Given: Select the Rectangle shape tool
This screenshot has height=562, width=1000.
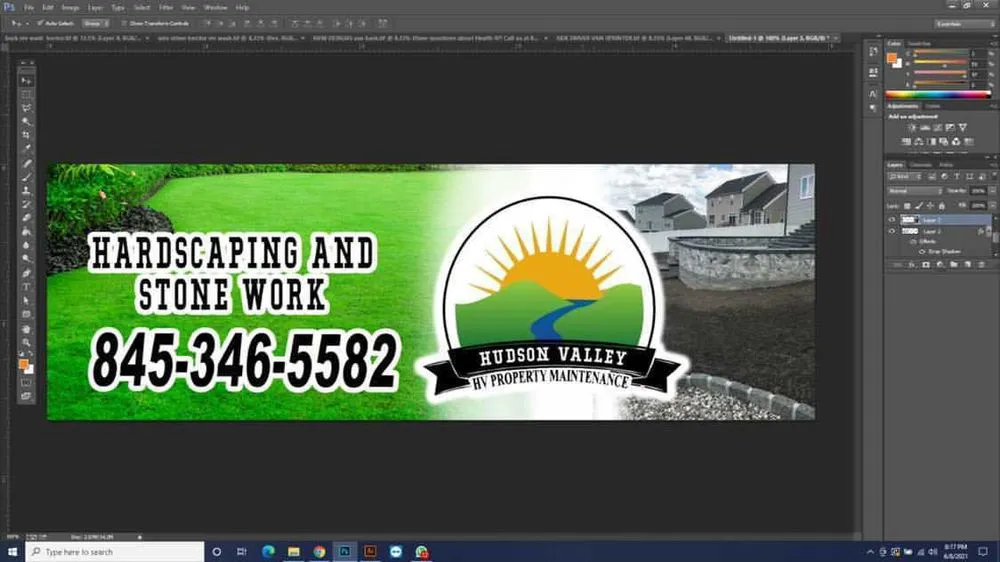Looking at the screenshot, I should point(26,314).
